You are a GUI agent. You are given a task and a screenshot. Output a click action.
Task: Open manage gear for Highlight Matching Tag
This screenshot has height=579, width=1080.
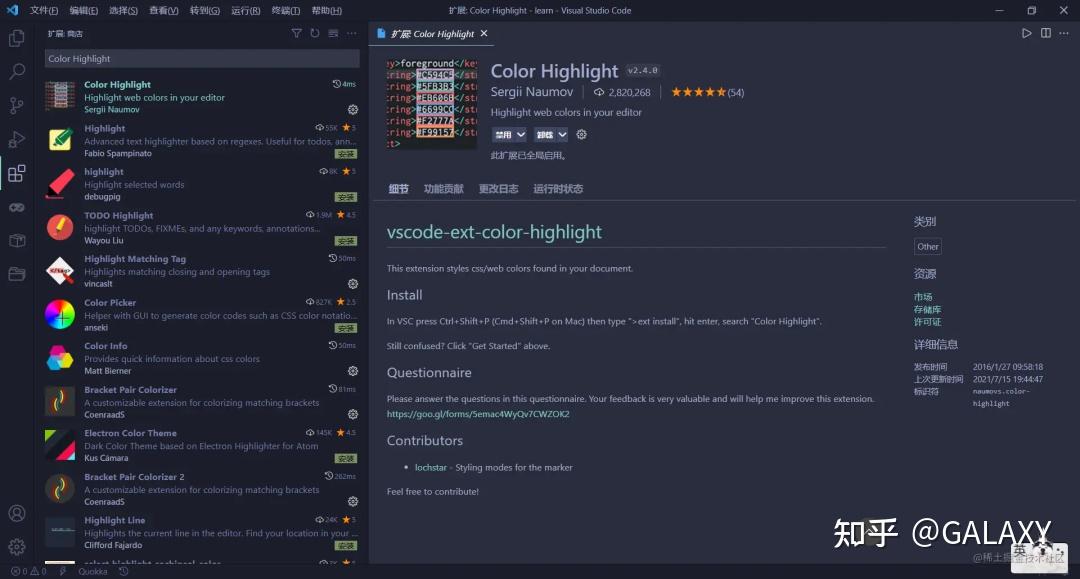[x=353, y=284]
